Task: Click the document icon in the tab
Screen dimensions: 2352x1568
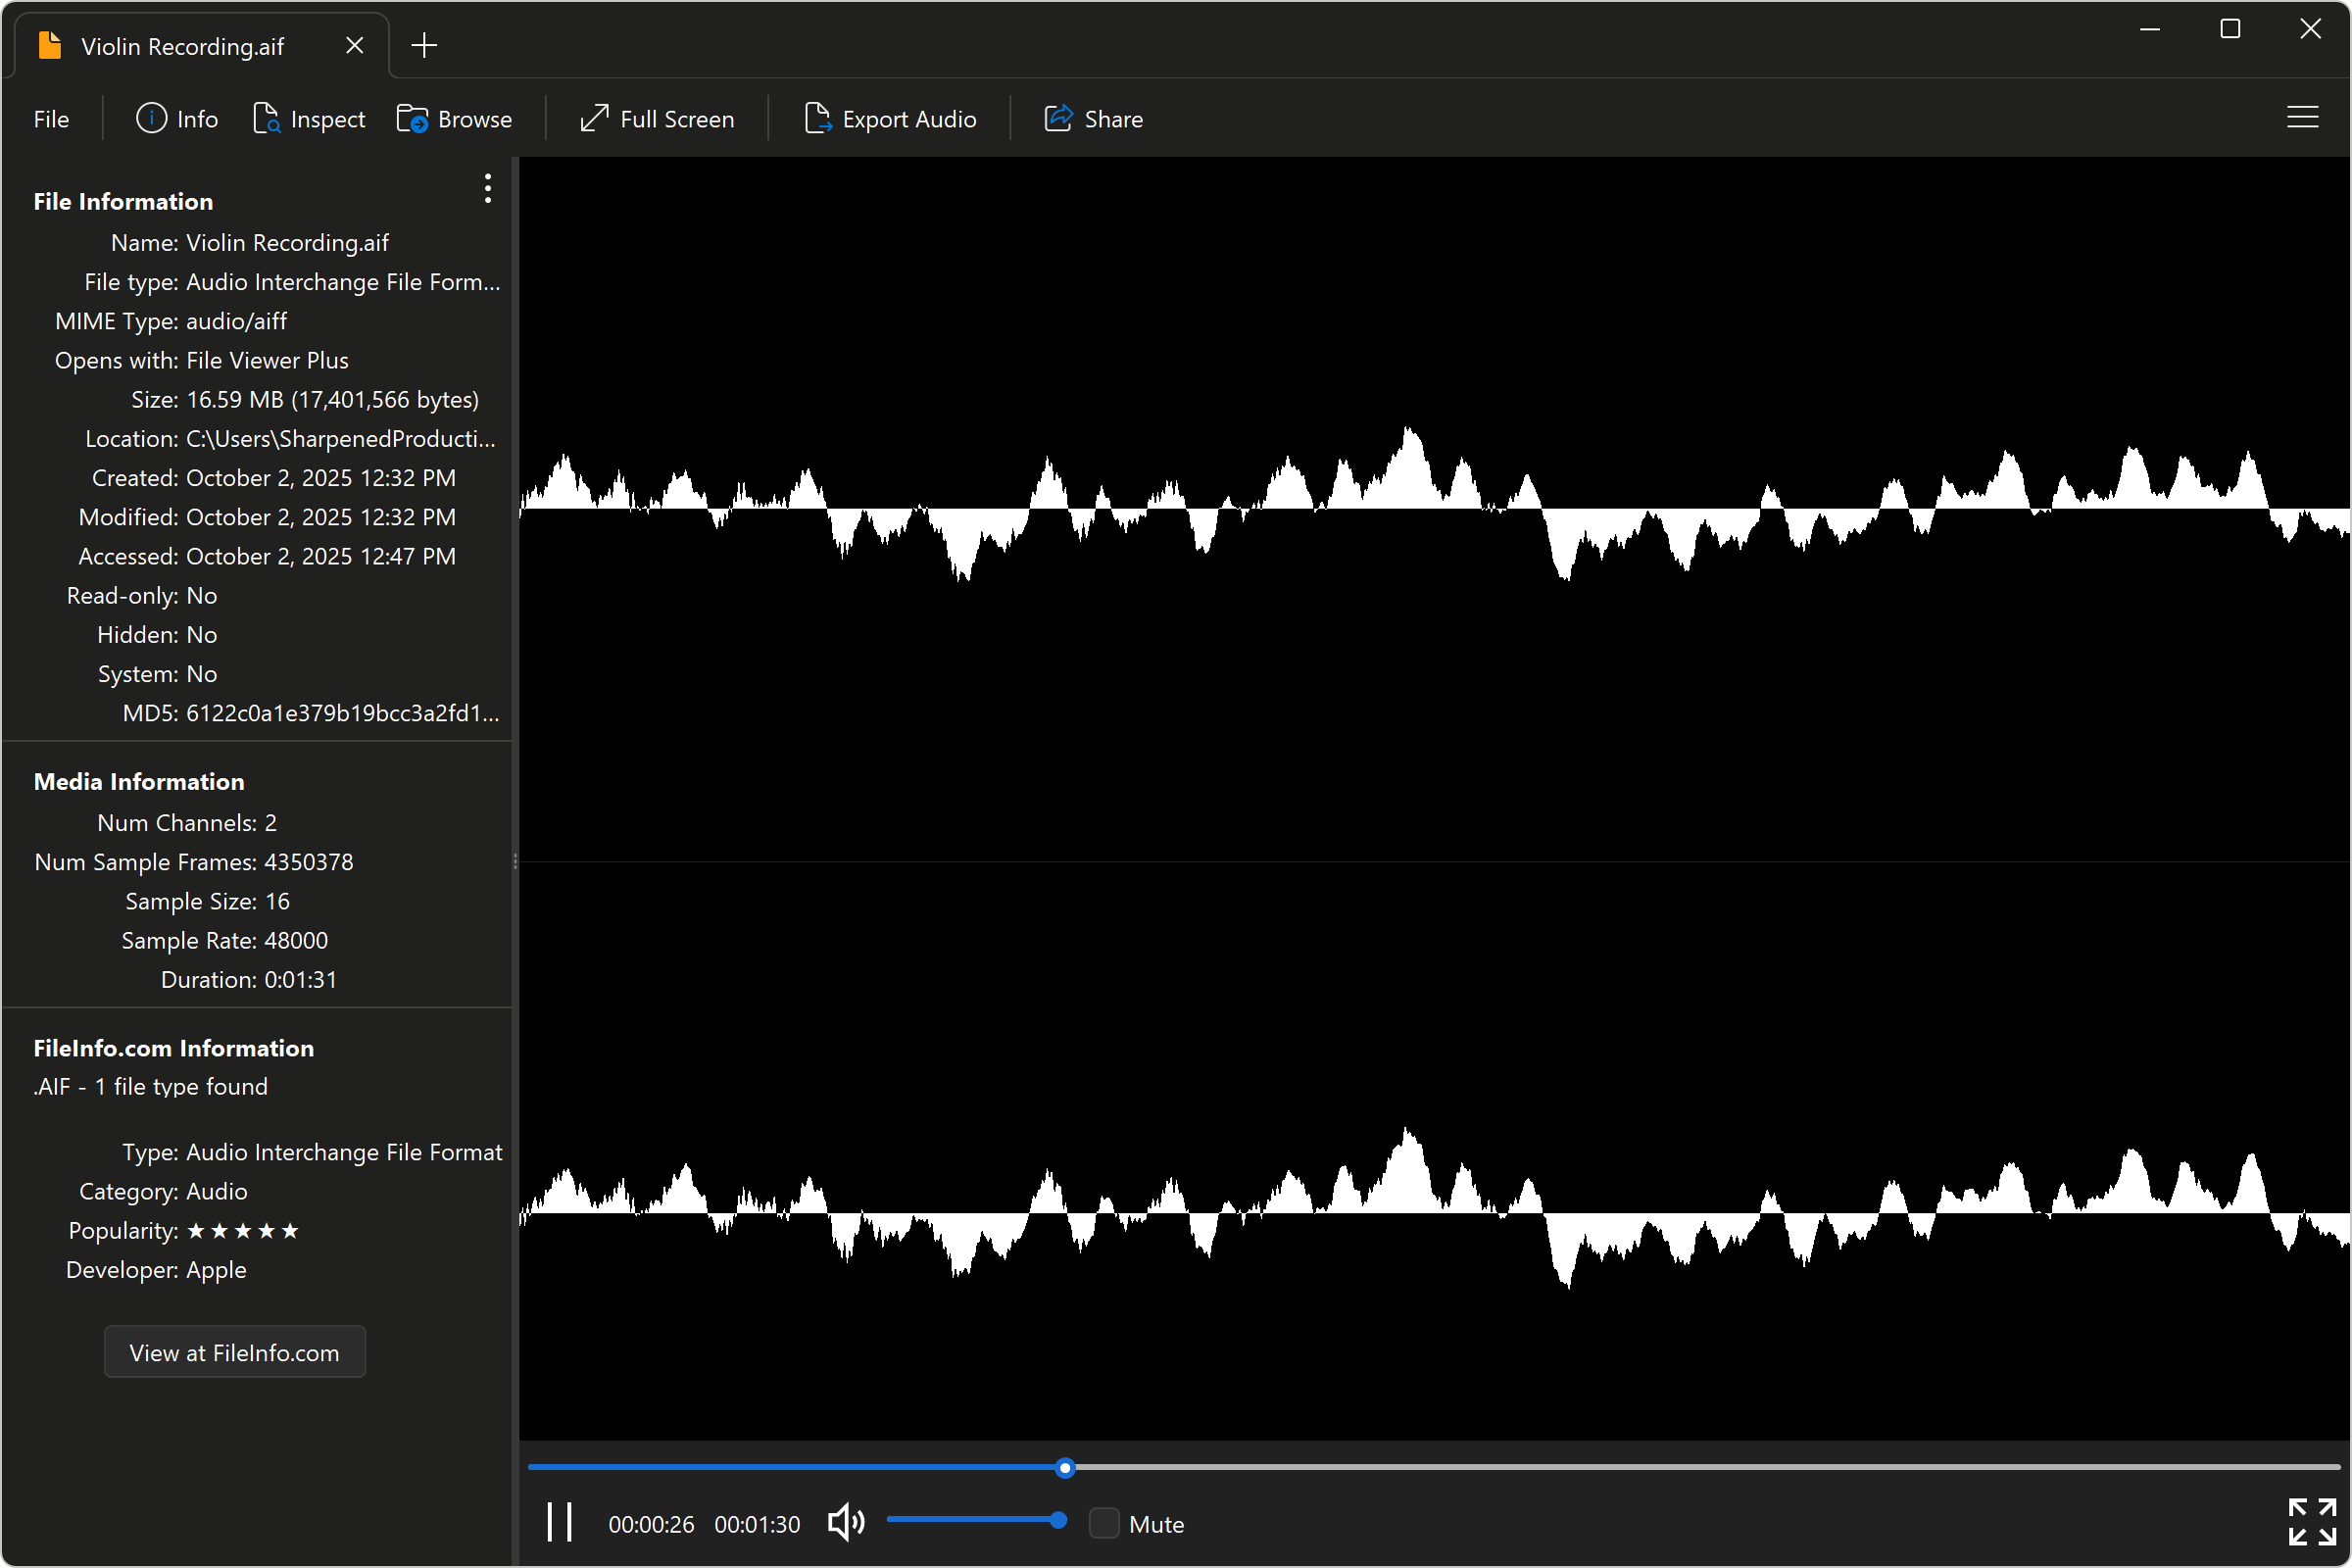Action: point(49,45)
